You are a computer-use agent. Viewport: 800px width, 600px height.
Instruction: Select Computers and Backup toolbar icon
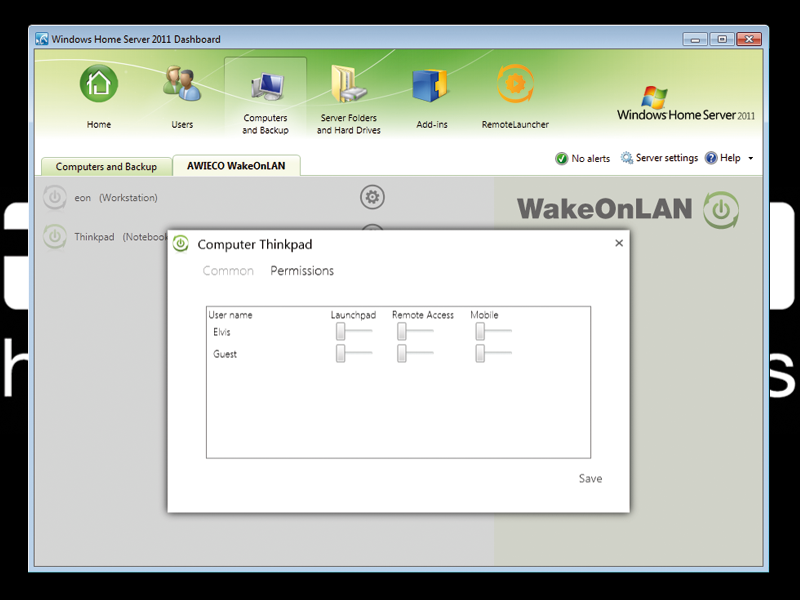tap(266, 87)
